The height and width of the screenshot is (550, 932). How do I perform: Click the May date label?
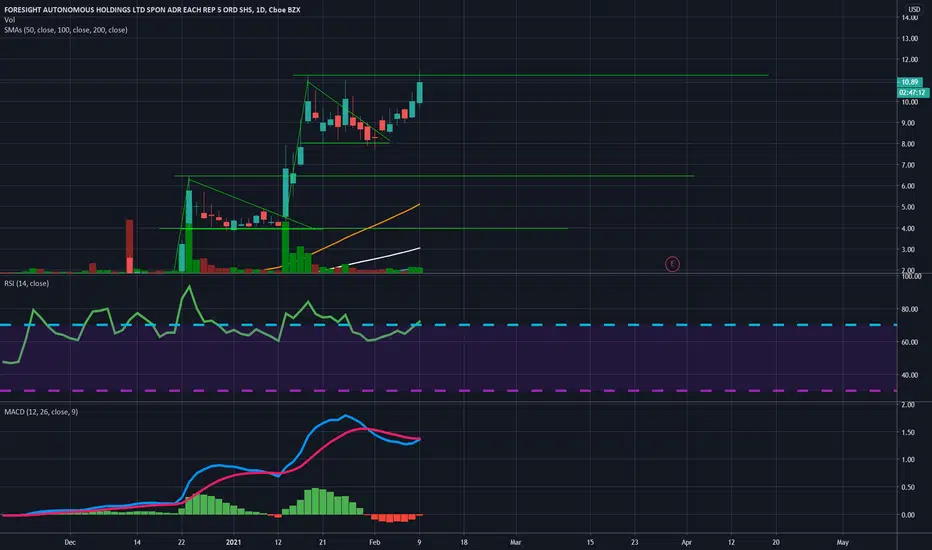tap(842, 542)
